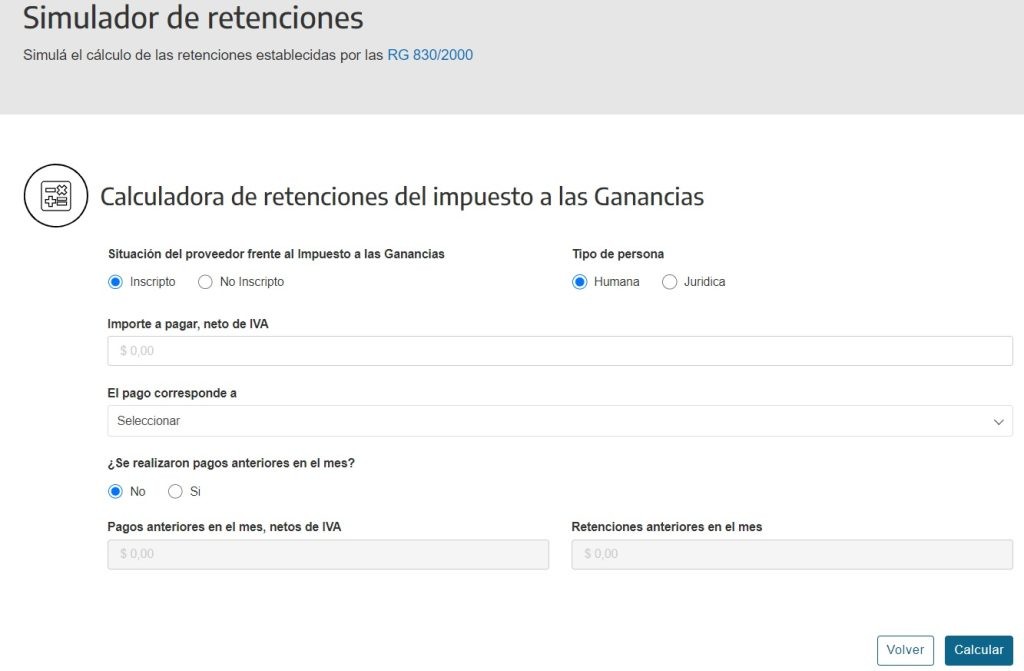Screen dimensions: 1024x671
Task: Click the 'Importe a pagar, neto de IVA' label
Action: pos(187,324)
